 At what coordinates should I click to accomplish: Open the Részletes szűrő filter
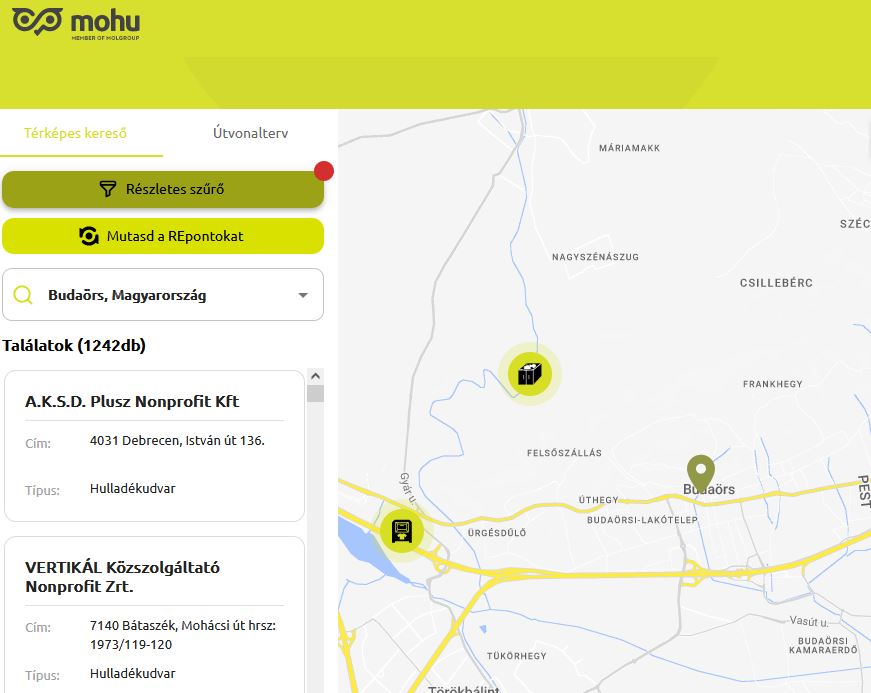coord(163,189)
